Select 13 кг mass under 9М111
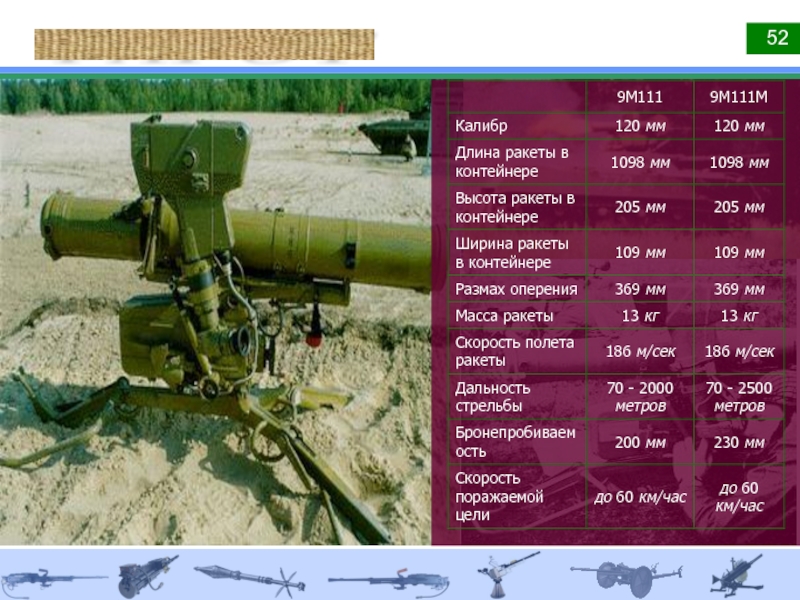This screenshot has height=600, width=800. pyautogui.click(x=640, y=316)
